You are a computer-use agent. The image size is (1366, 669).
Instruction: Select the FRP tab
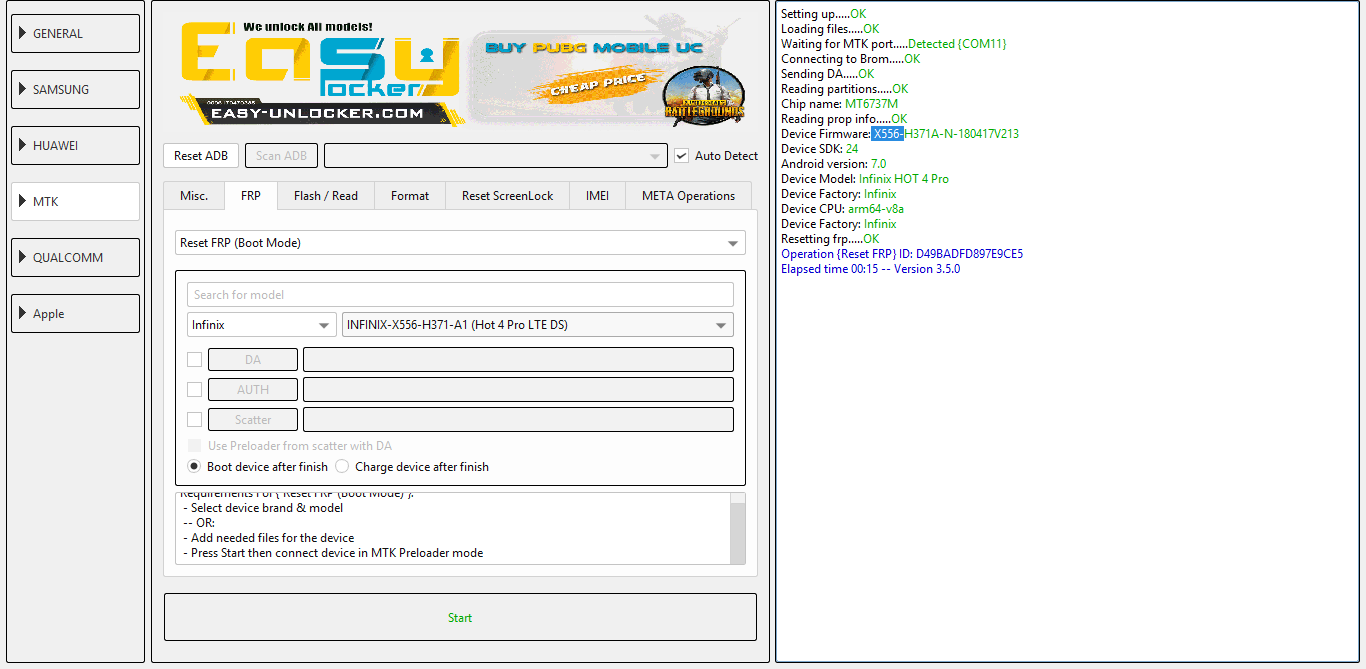tap(251, 196)
